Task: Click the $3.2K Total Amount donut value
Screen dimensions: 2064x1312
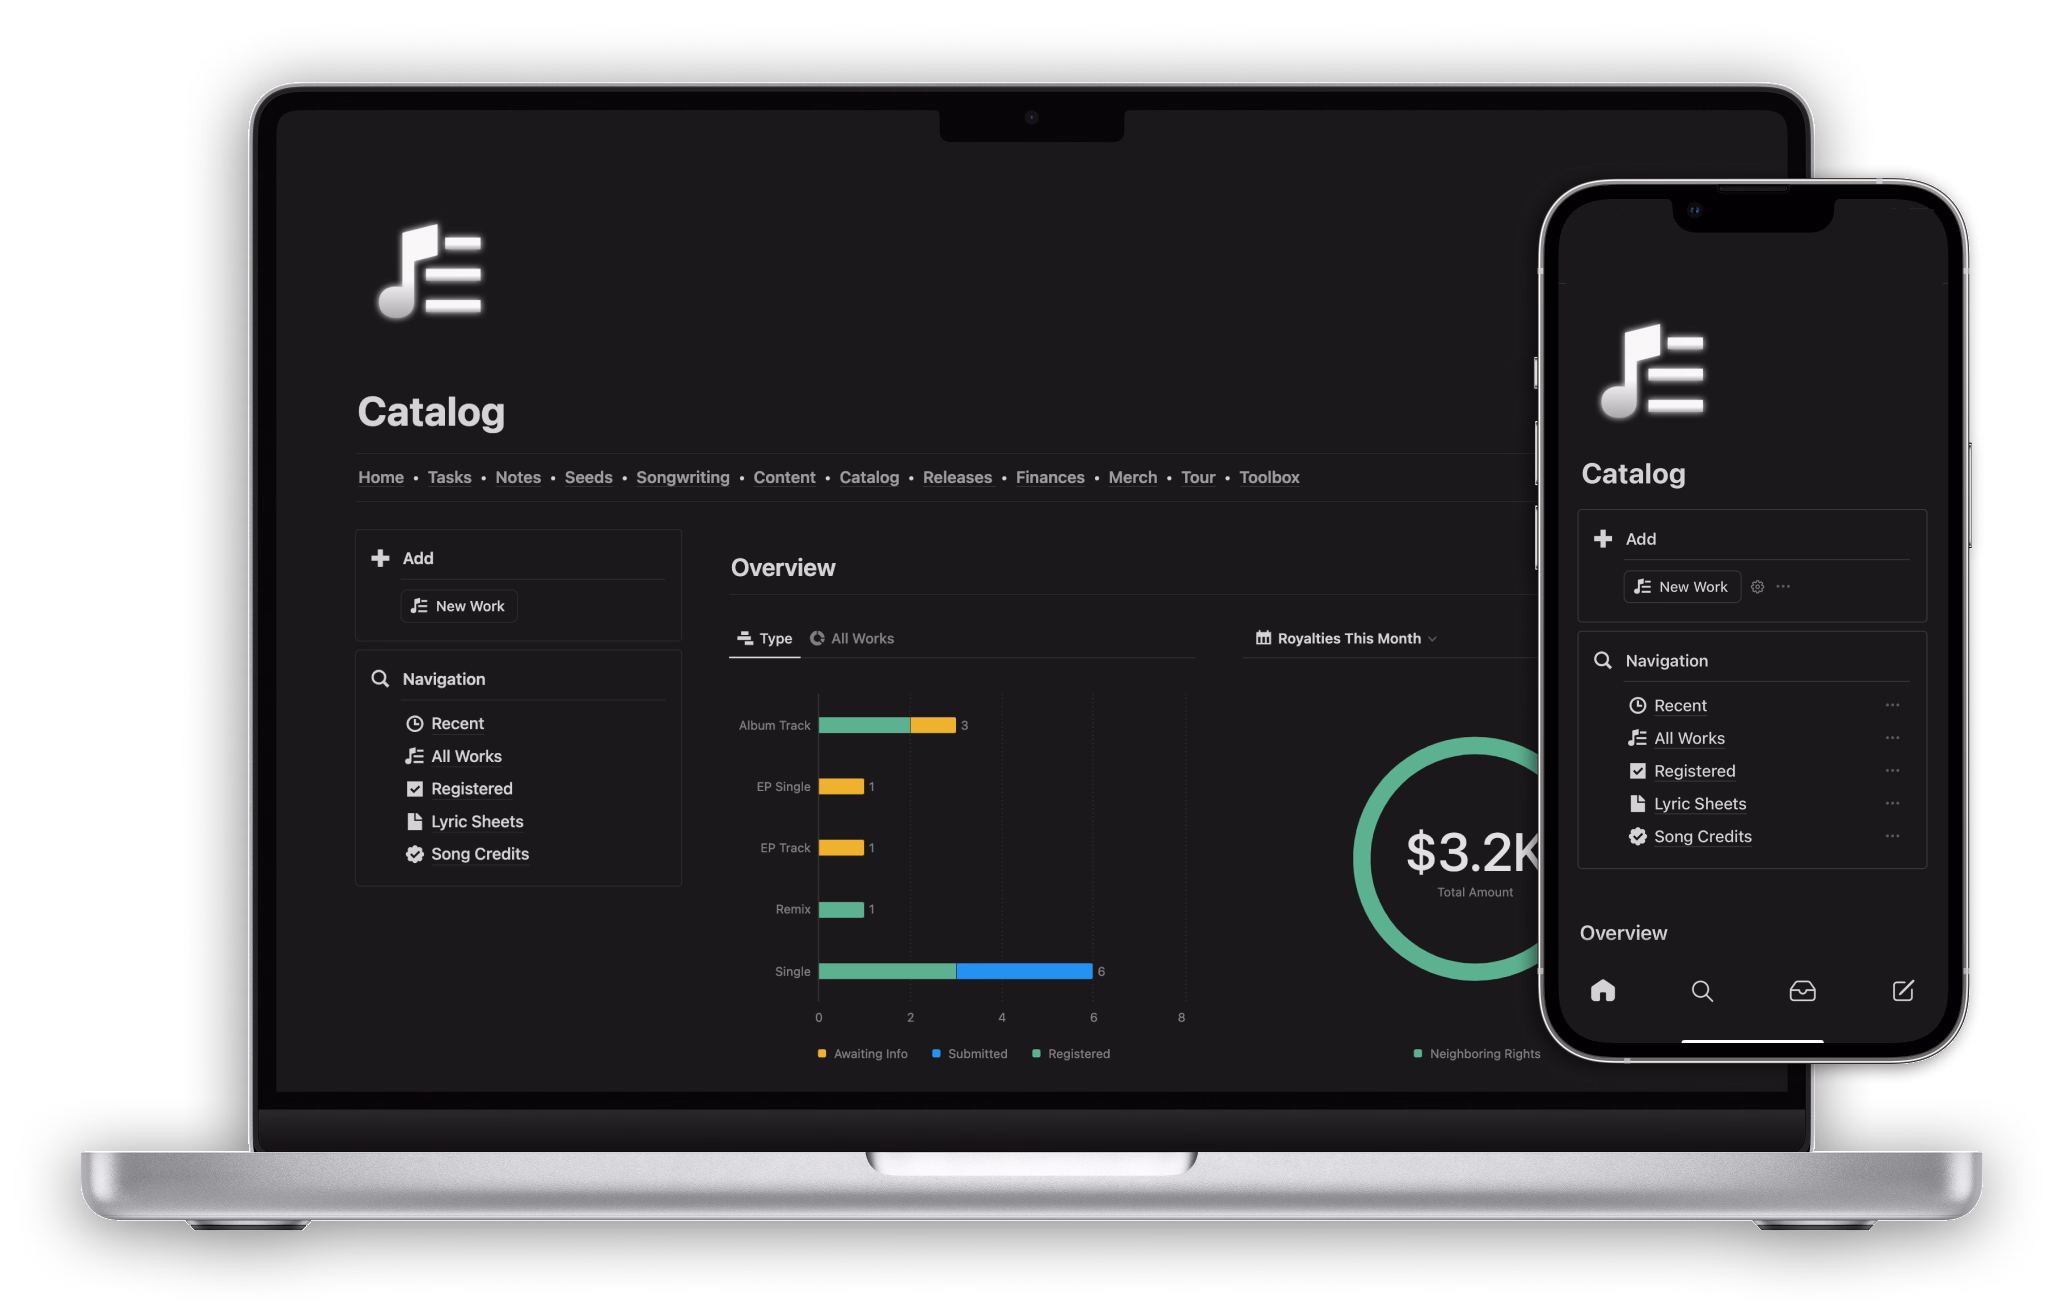Action: click(x=1471, y=852)
